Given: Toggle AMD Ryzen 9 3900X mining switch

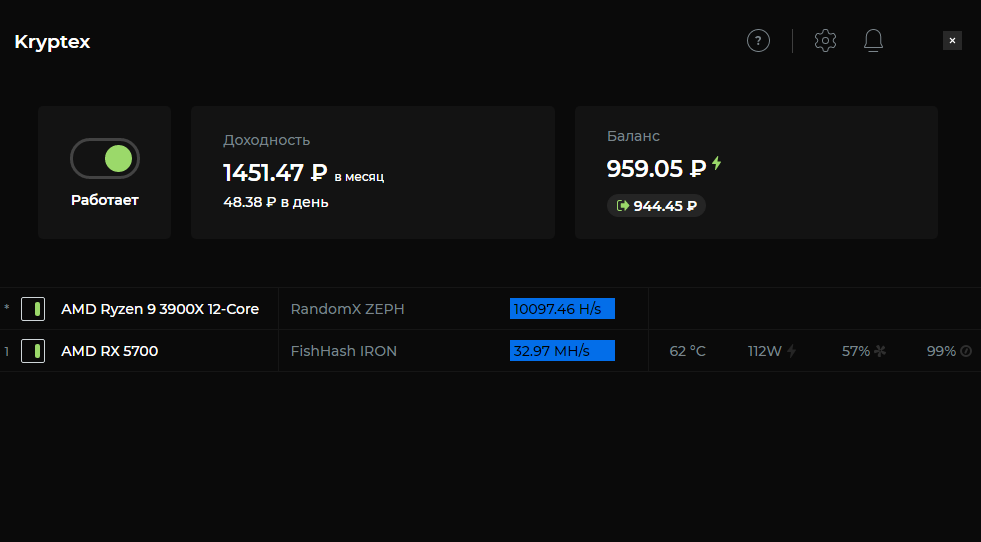Looking at the screenshot, I should pyautogui.click(x=33, y=309).
